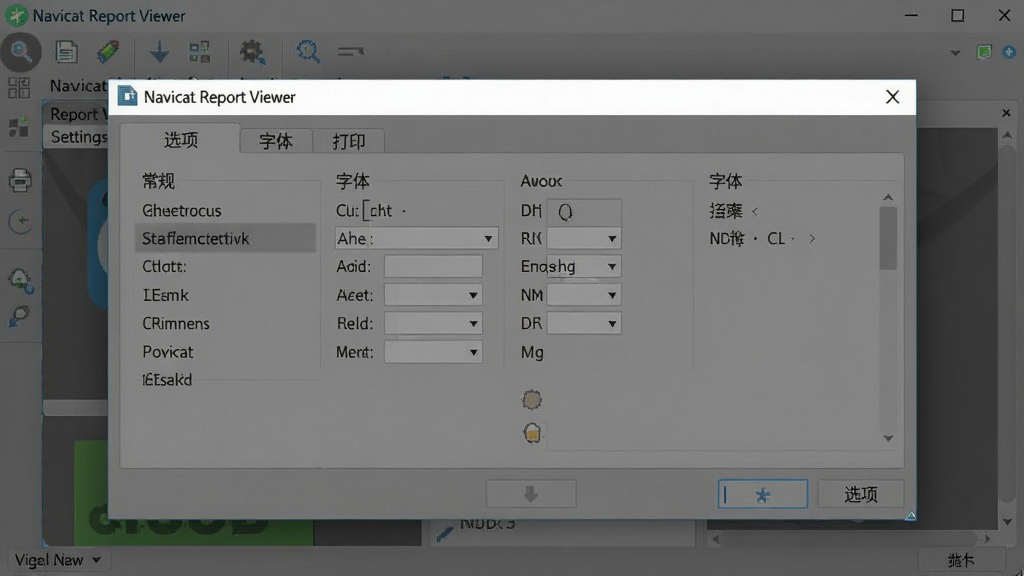Open the NM dropdown
Image resolution: width=1024 pixels, height=576 pixels.
[584, 295]
